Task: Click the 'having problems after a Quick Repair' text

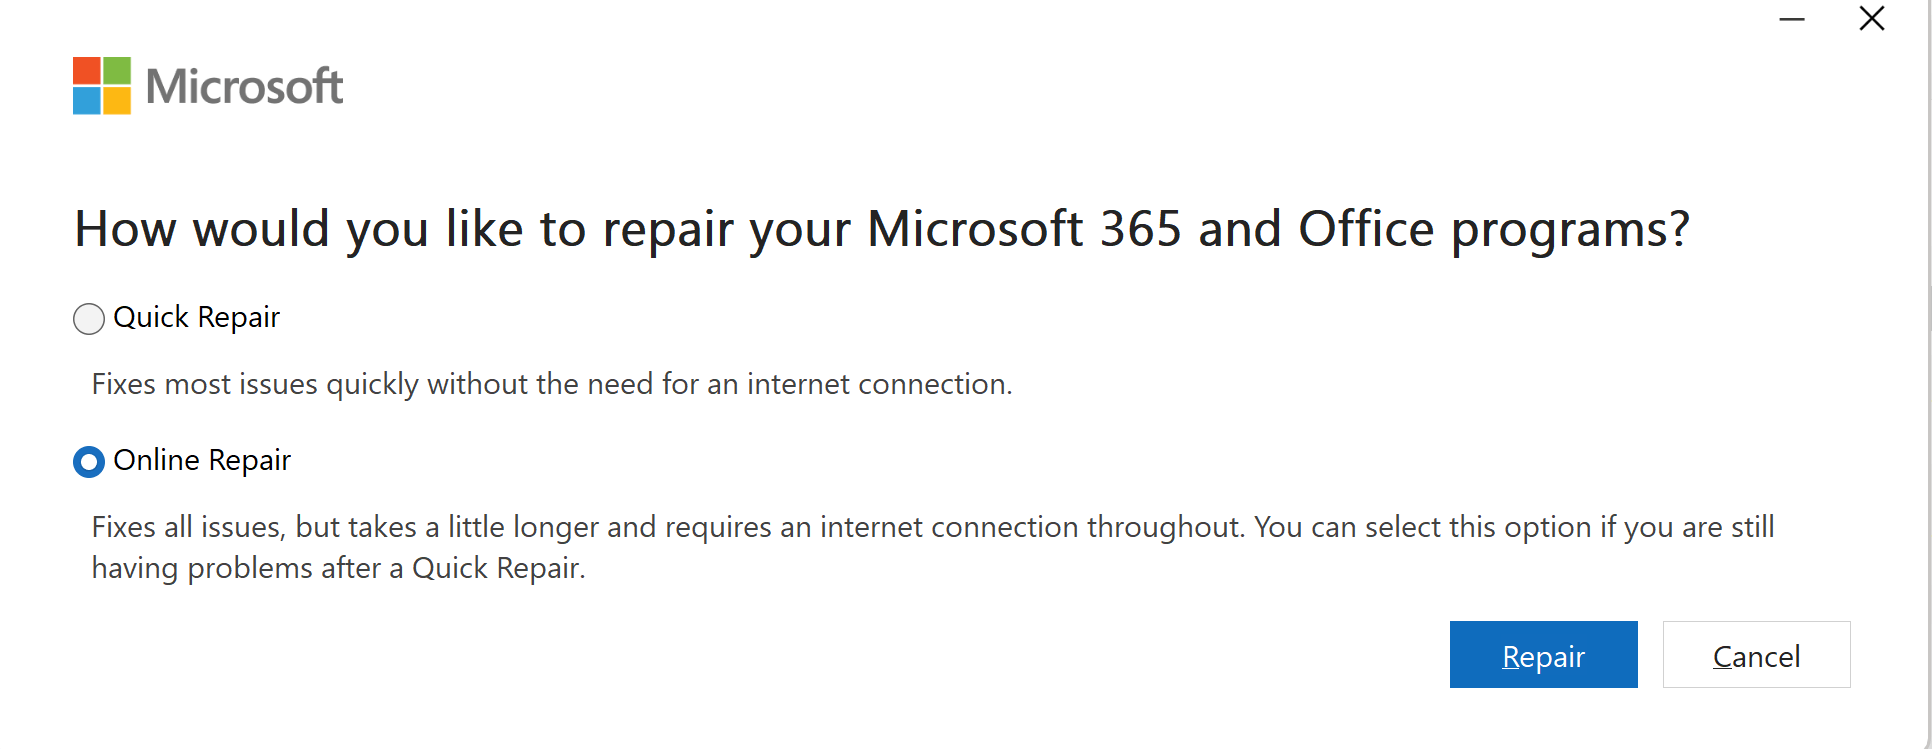Action: tap(339, 569)
